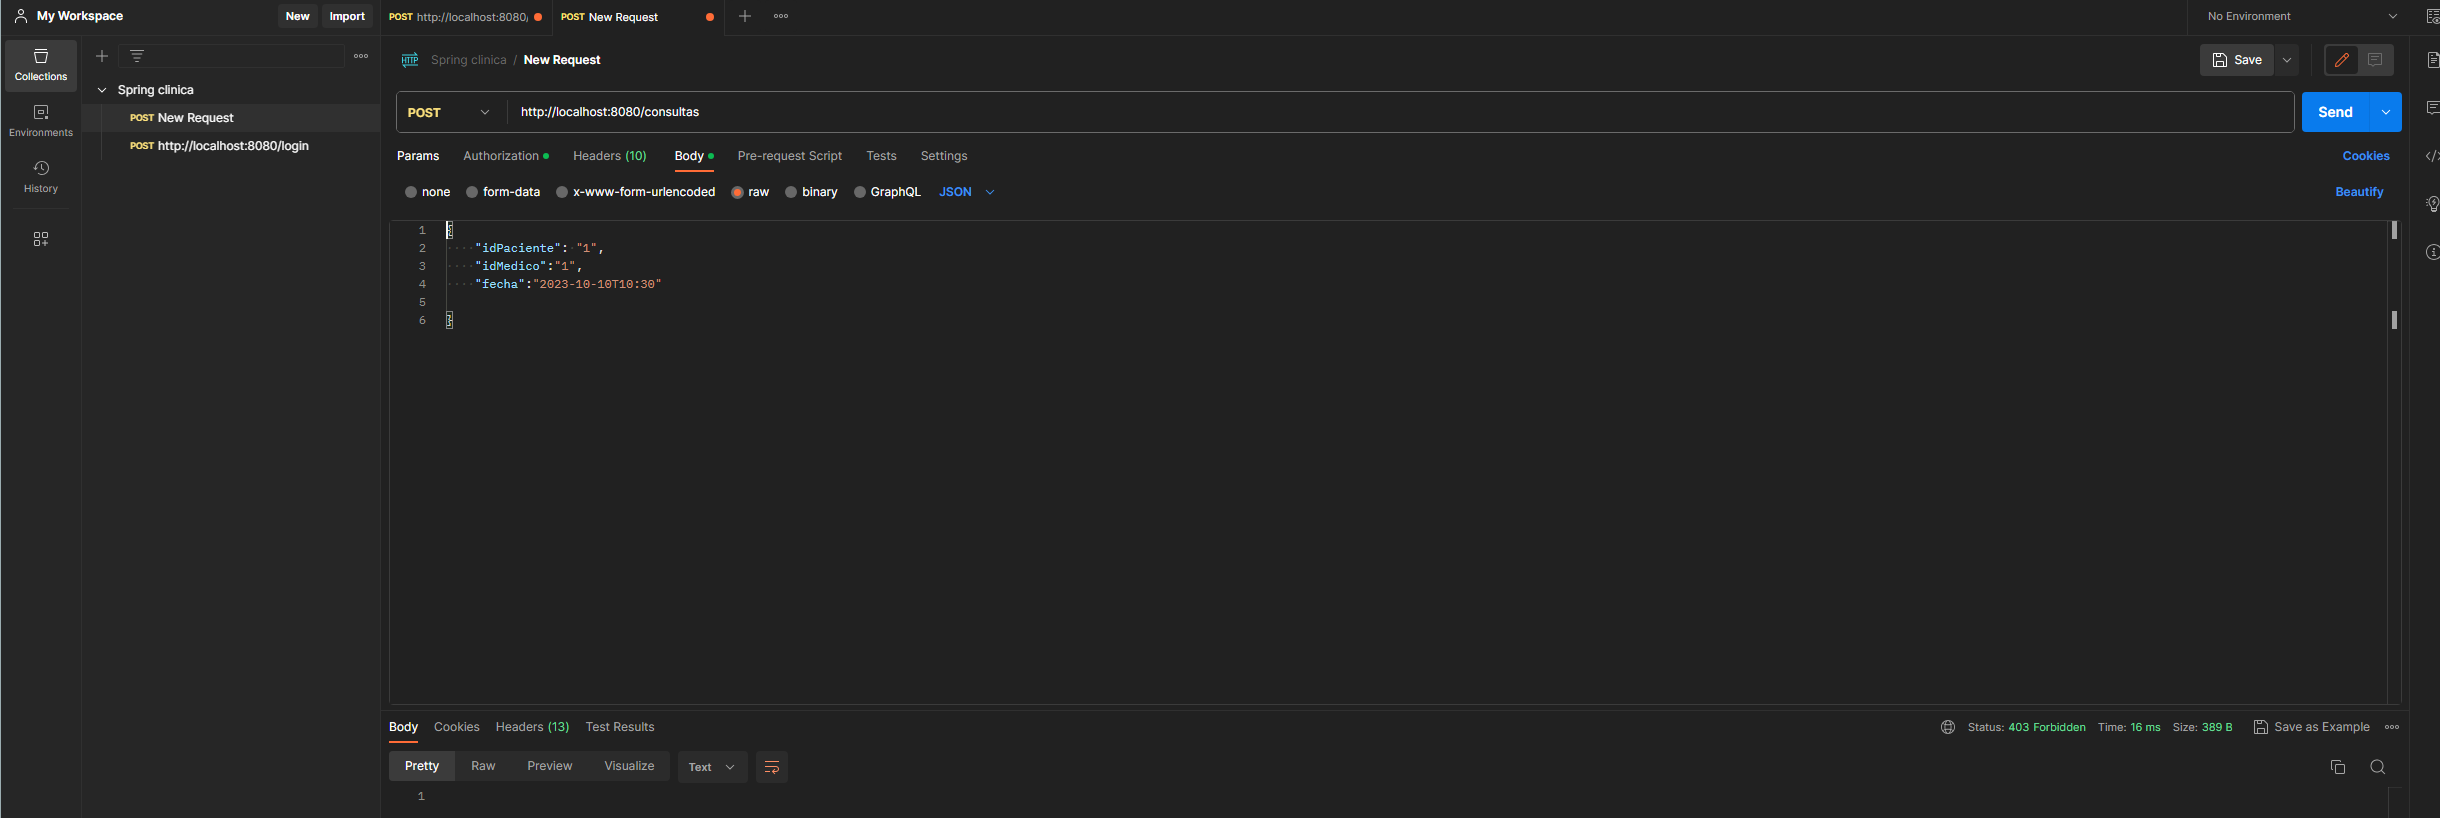Open the History sidebar panel
The width and height of the screenshot is (2440, 818).
pyautogui.click(x=41, y=177)
